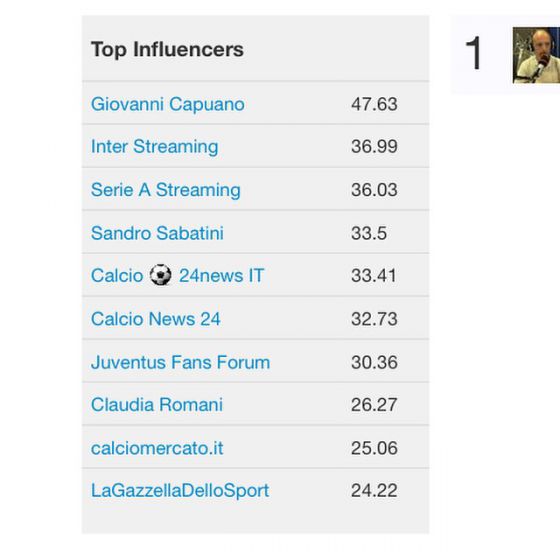Select Claudia Romani influencer link
The width and height of the screenshot is (560, 560).
pos(157,405)
